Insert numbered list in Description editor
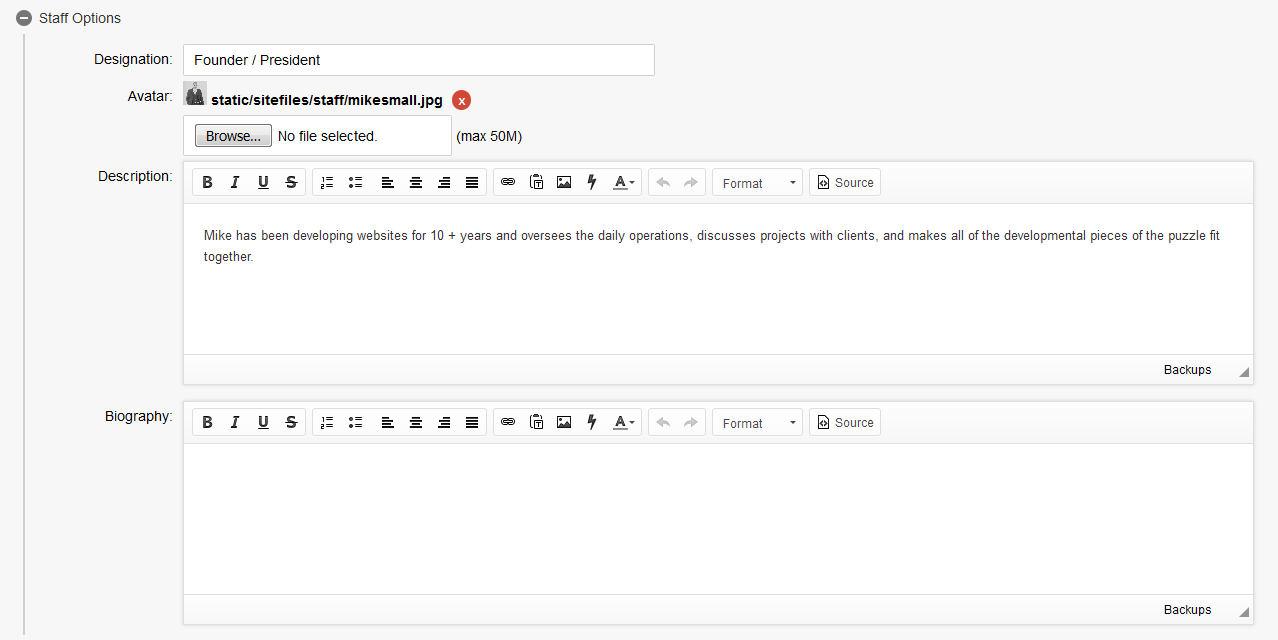 pos(327,182)
